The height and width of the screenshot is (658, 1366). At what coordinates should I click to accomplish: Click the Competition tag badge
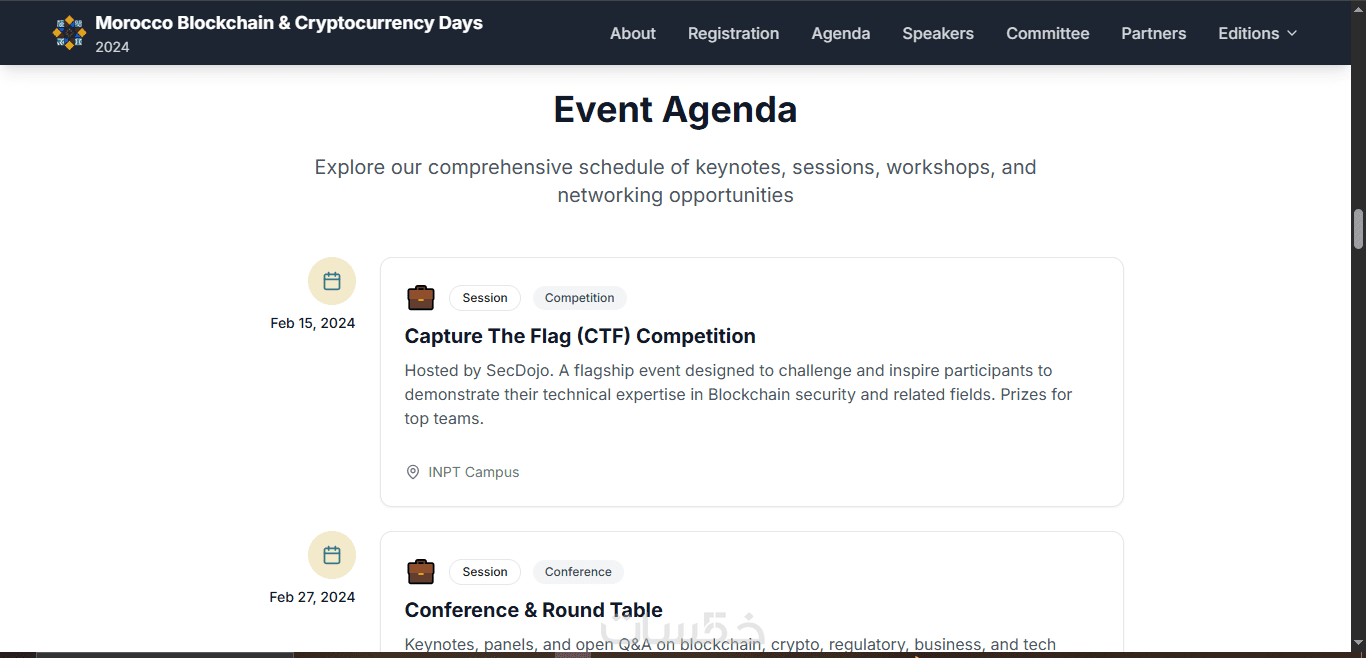tap(580, 298)
